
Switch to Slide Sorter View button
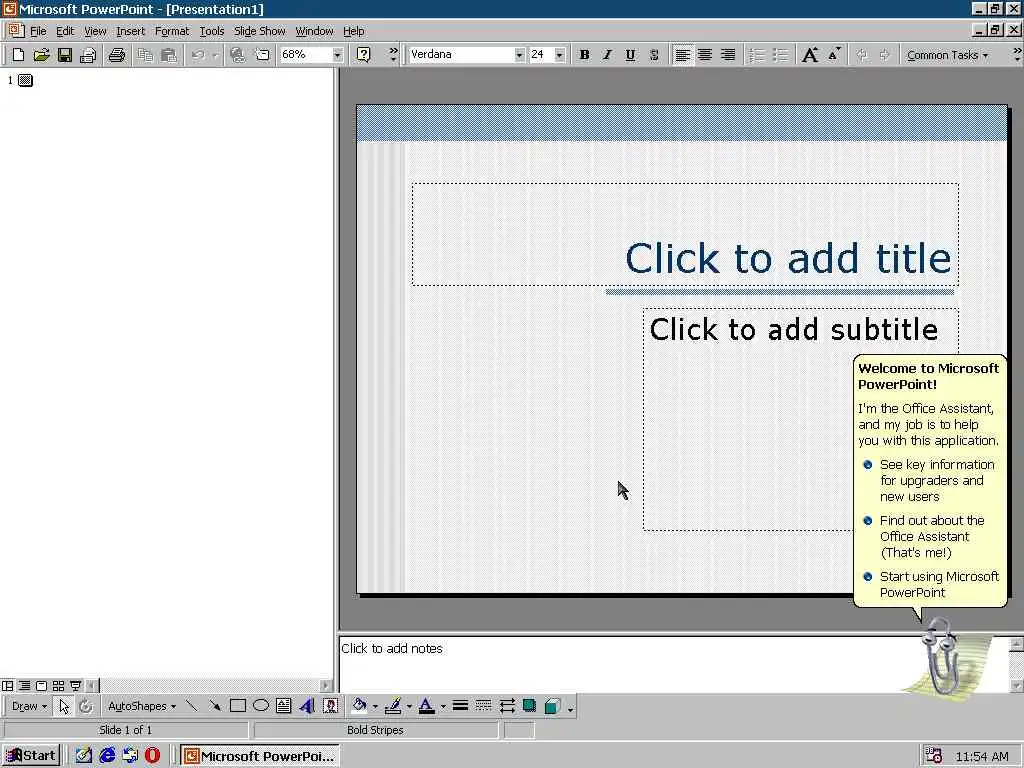58,686
